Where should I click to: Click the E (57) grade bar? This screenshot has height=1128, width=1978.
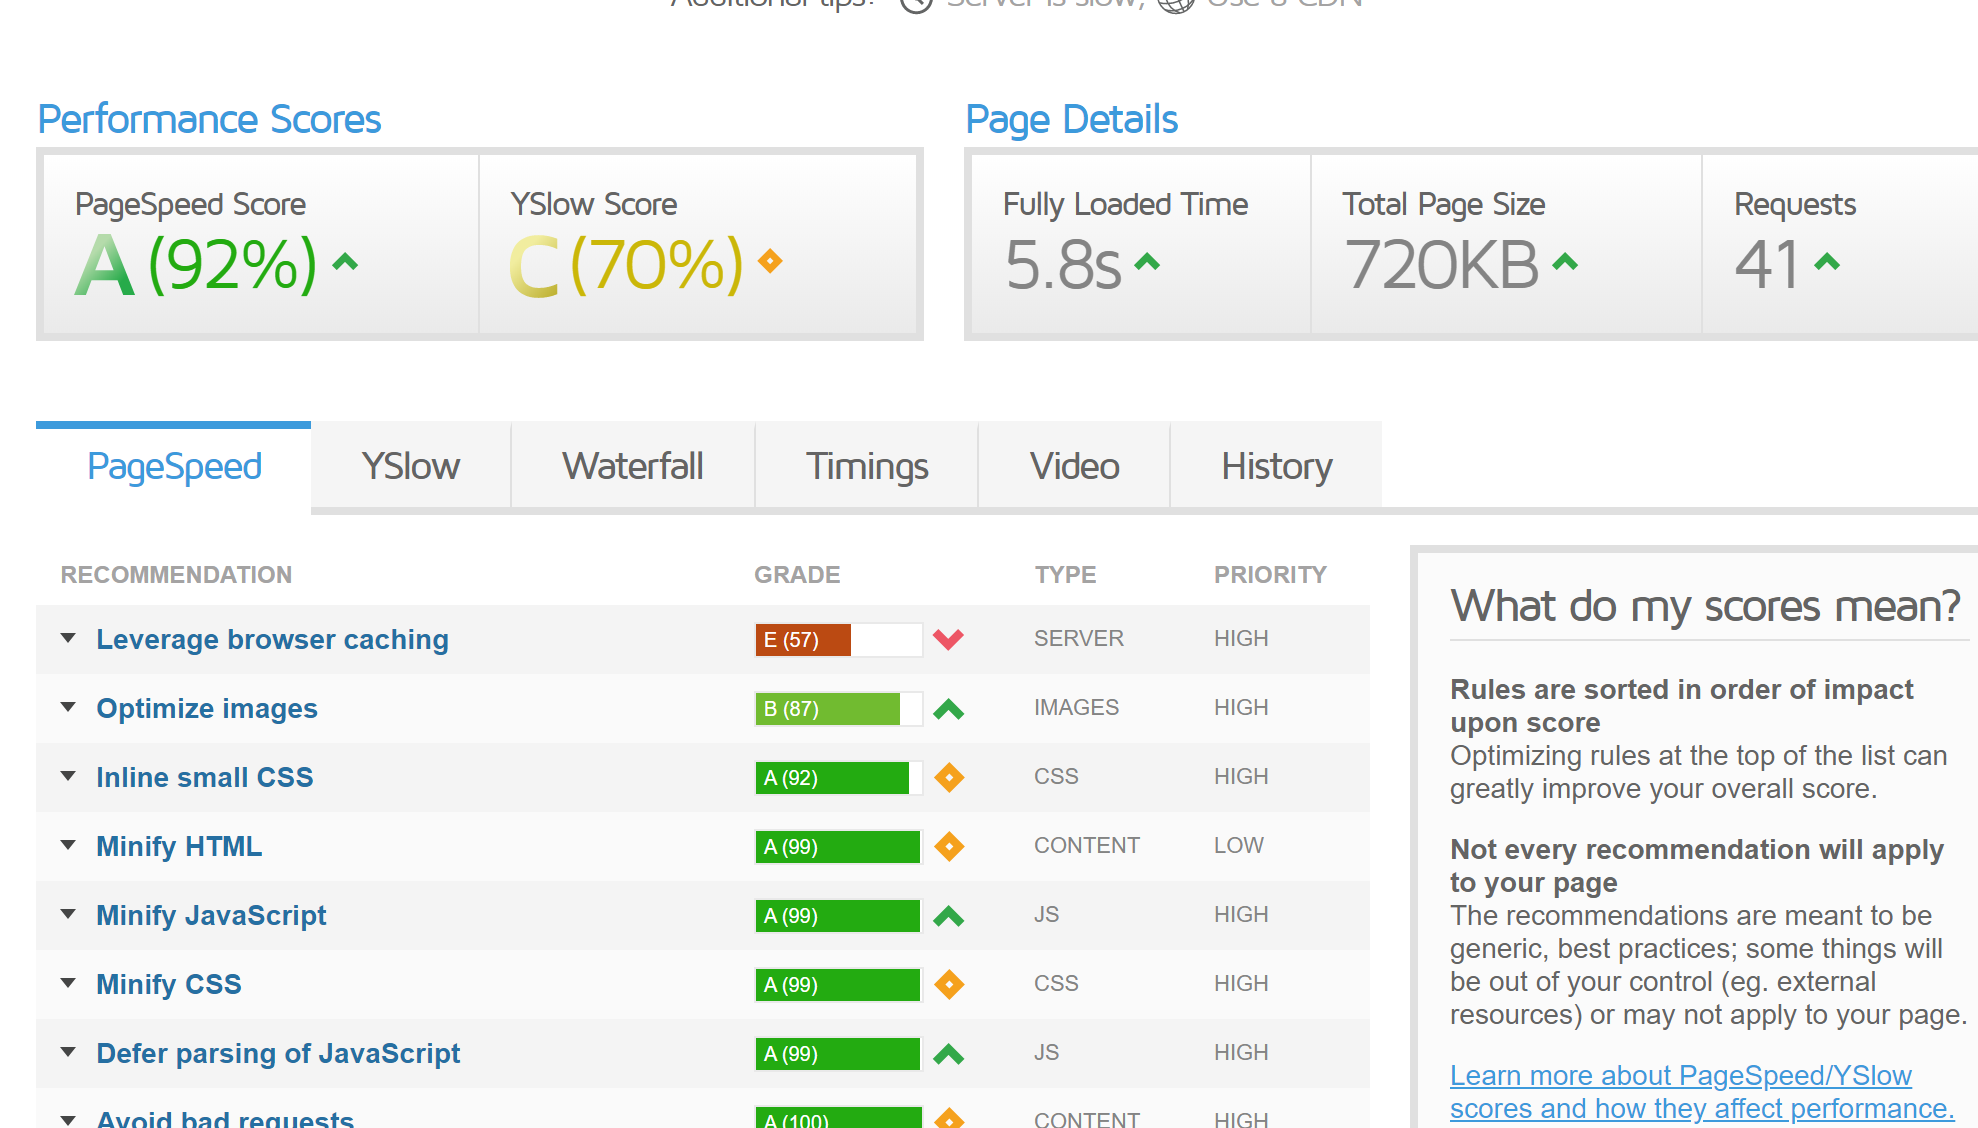838,640
